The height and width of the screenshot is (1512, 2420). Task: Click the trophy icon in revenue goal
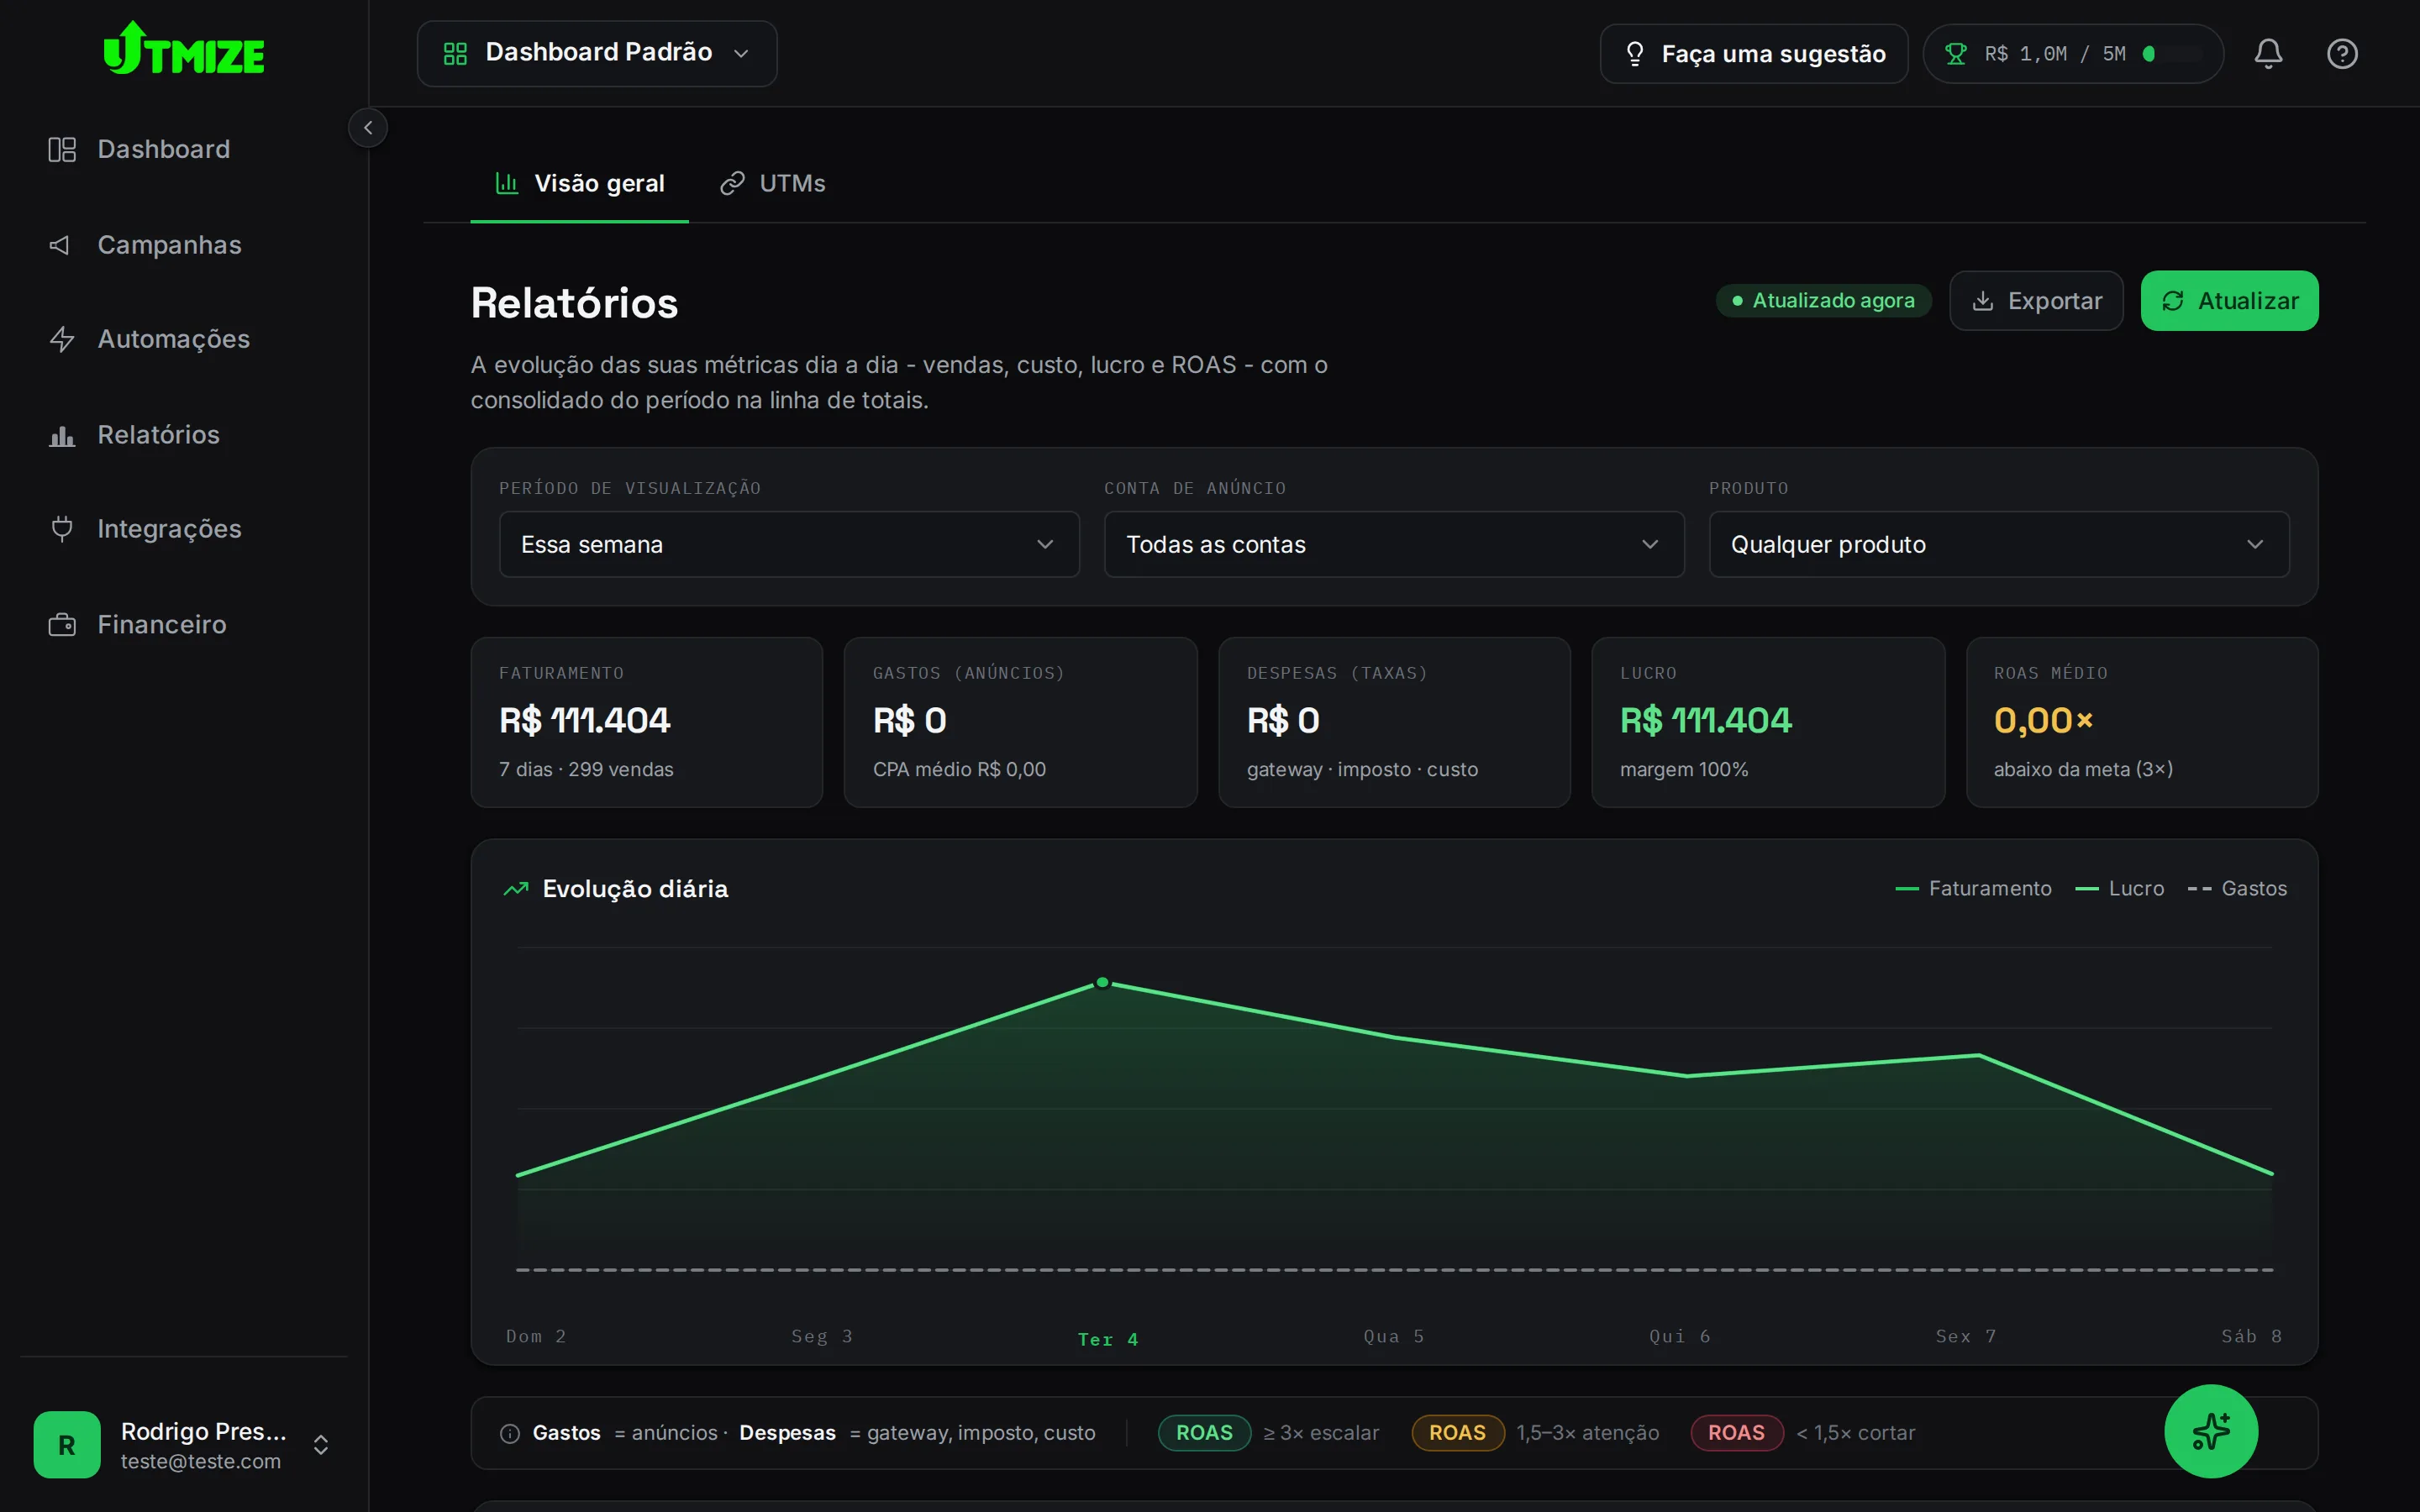(1956, 54)
